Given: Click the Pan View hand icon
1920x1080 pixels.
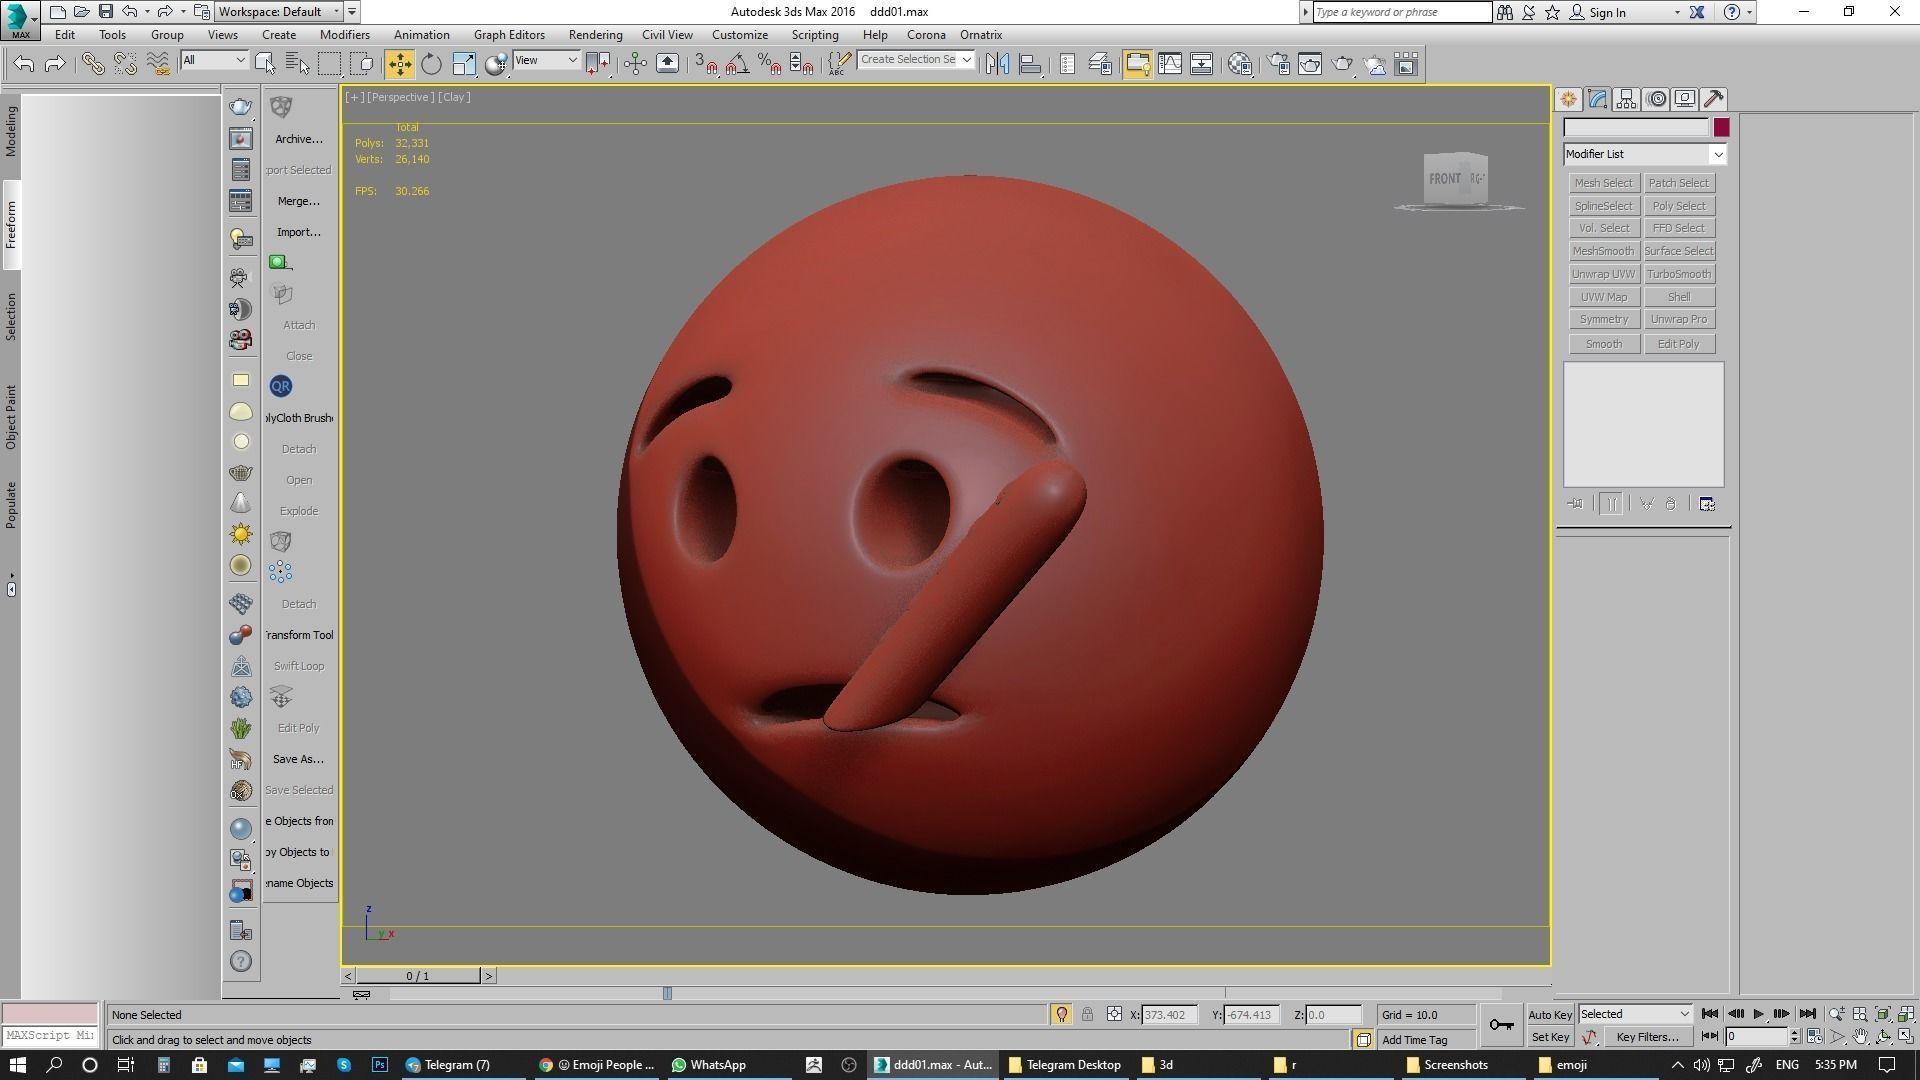Looking at the screenshot, I should [x=1860, y=1037].
